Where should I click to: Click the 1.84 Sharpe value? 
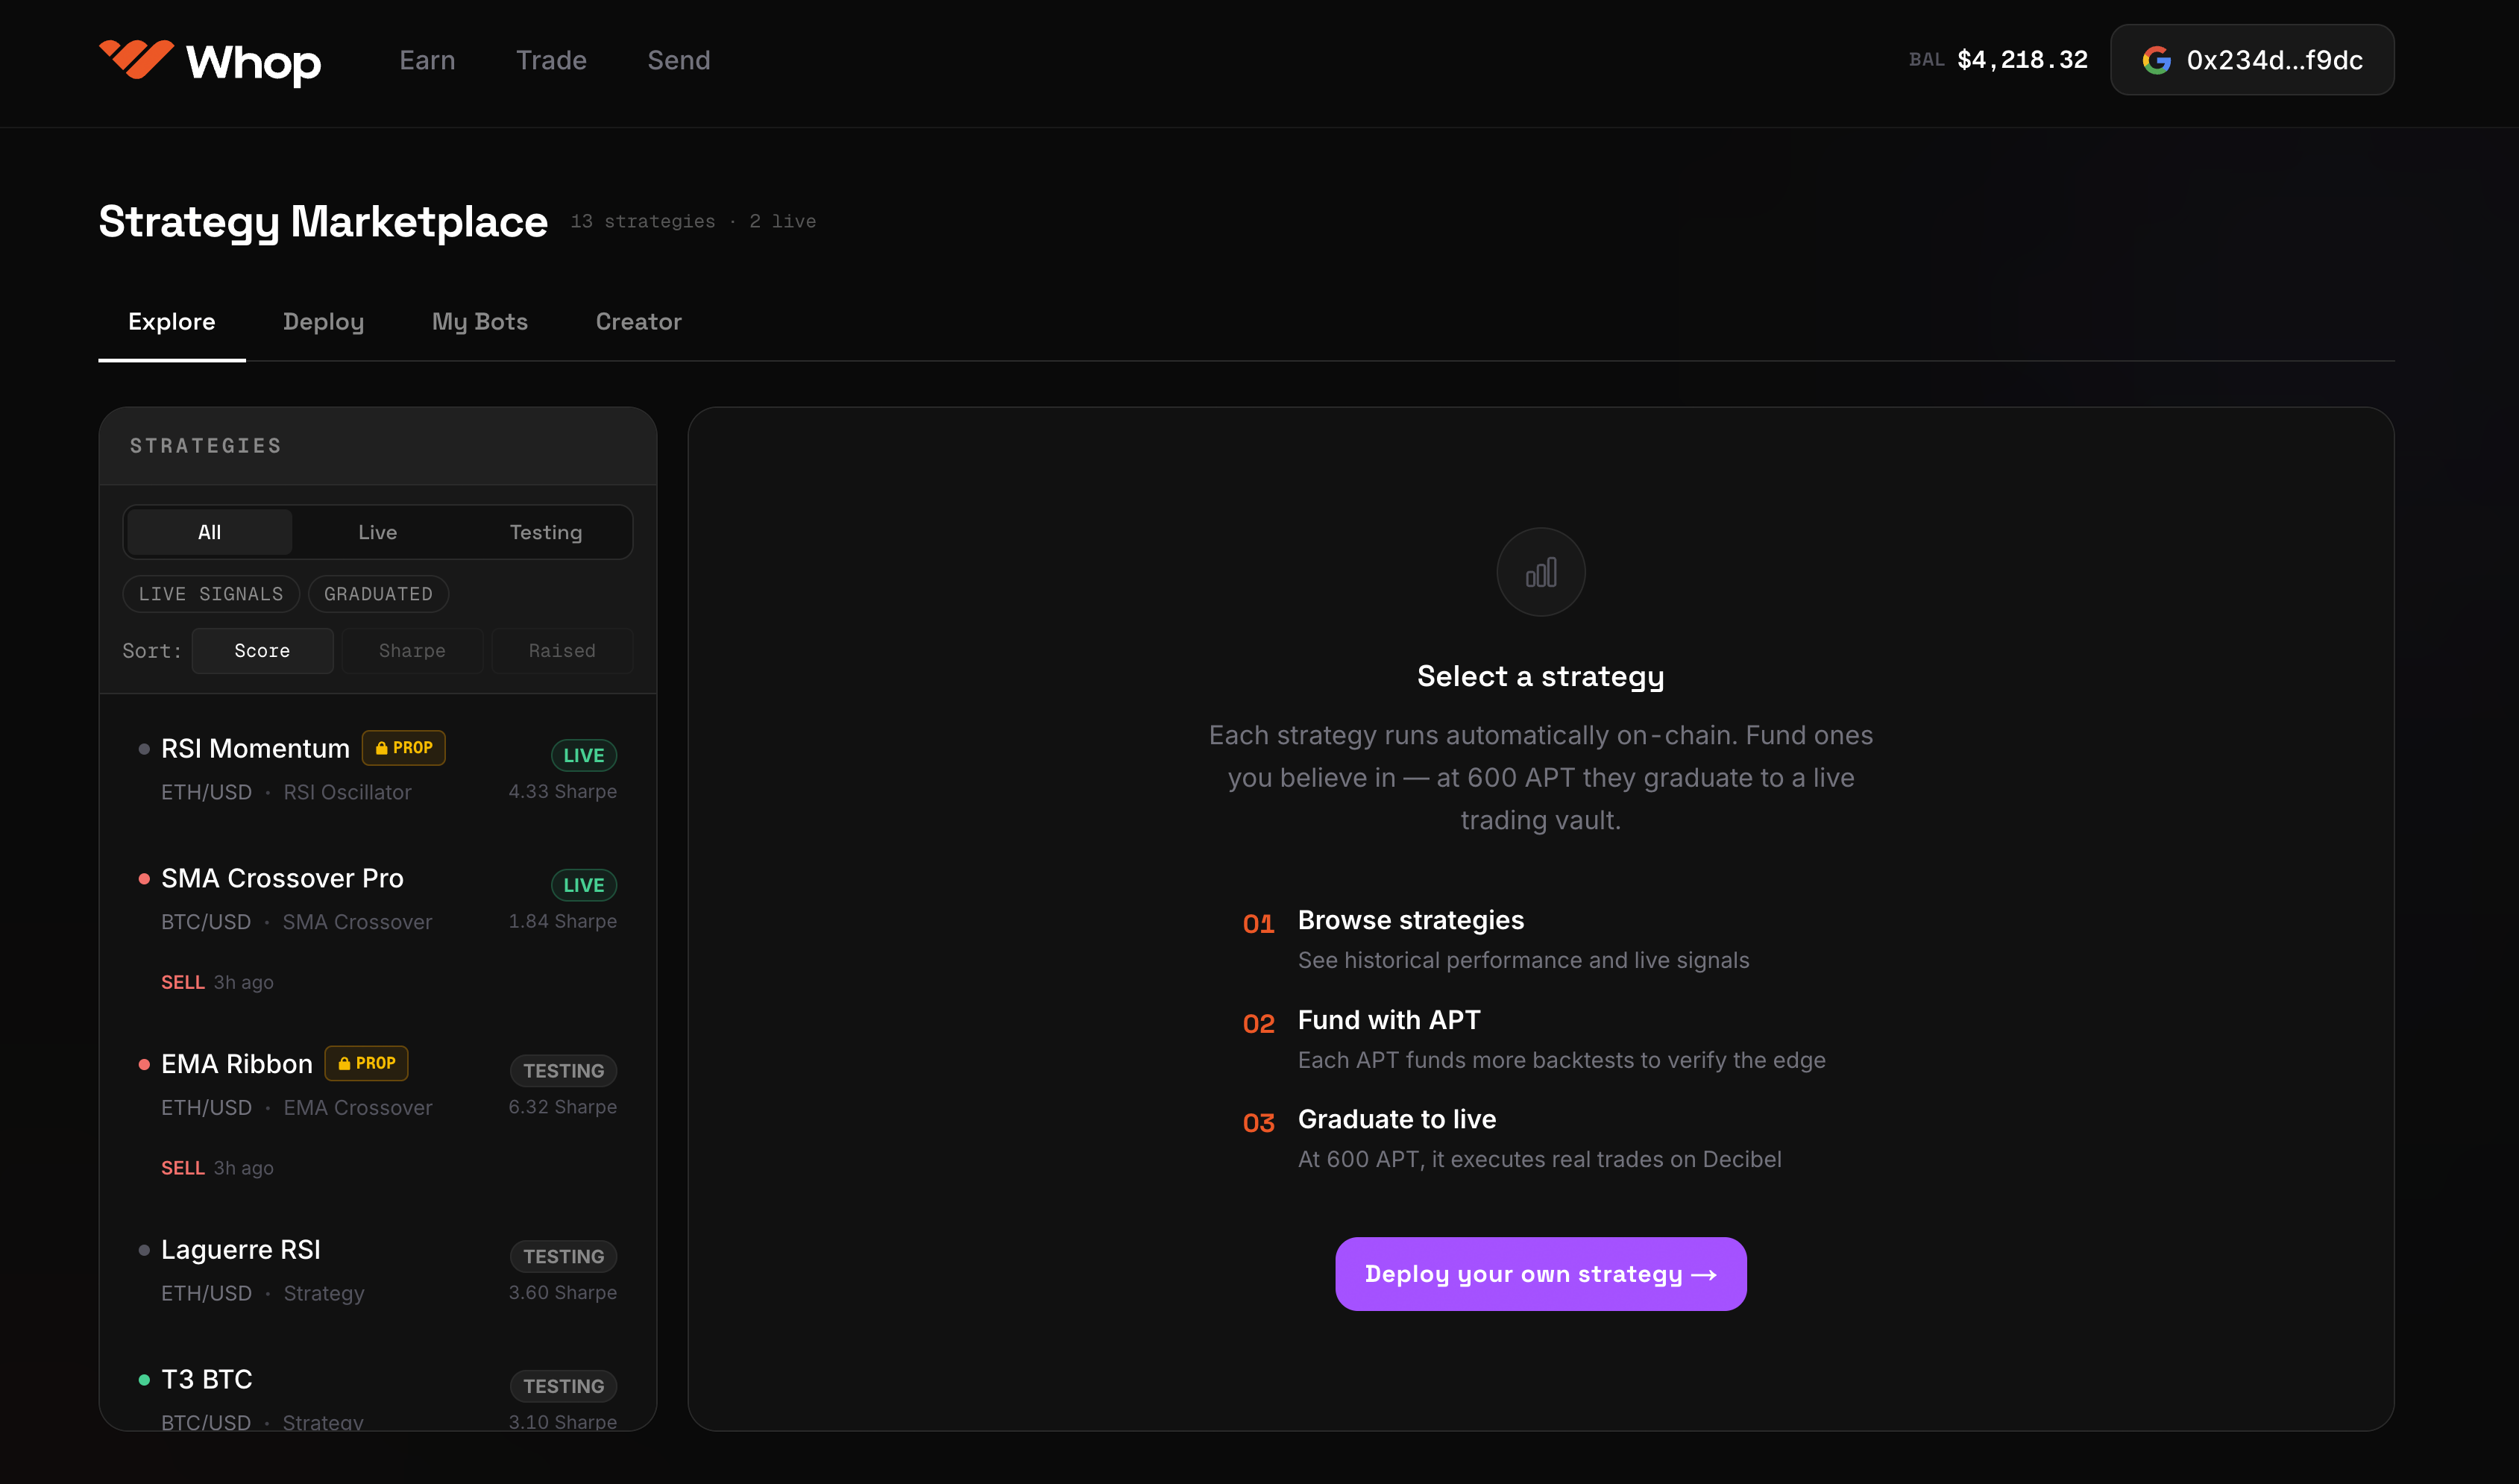tap(562, 921)
